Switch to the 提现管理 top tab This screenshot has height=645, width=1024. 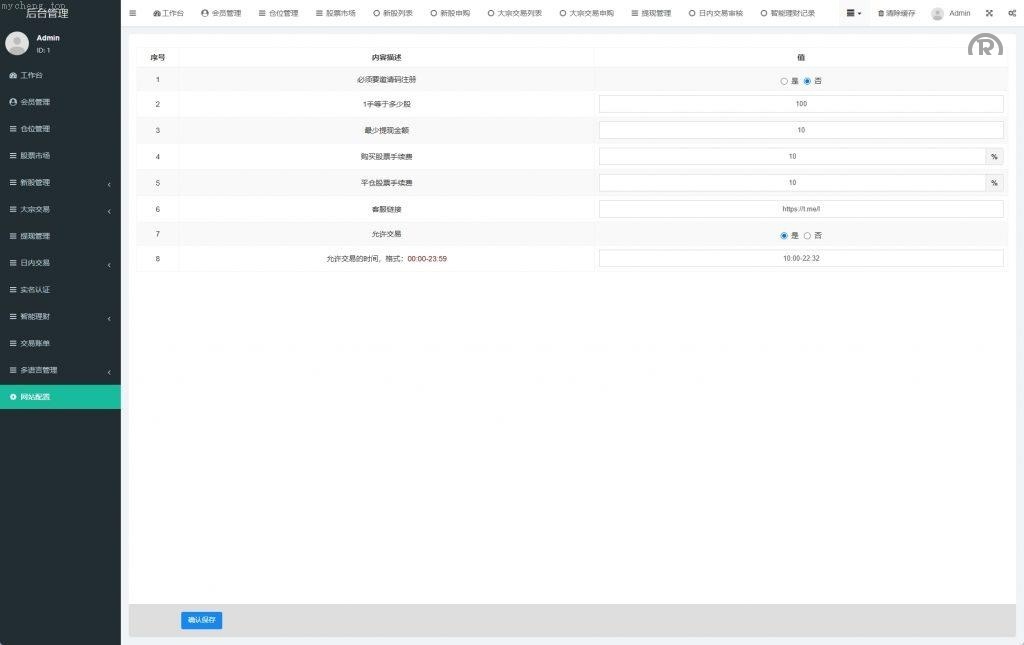pyautogui.click(x=651, y=14)
